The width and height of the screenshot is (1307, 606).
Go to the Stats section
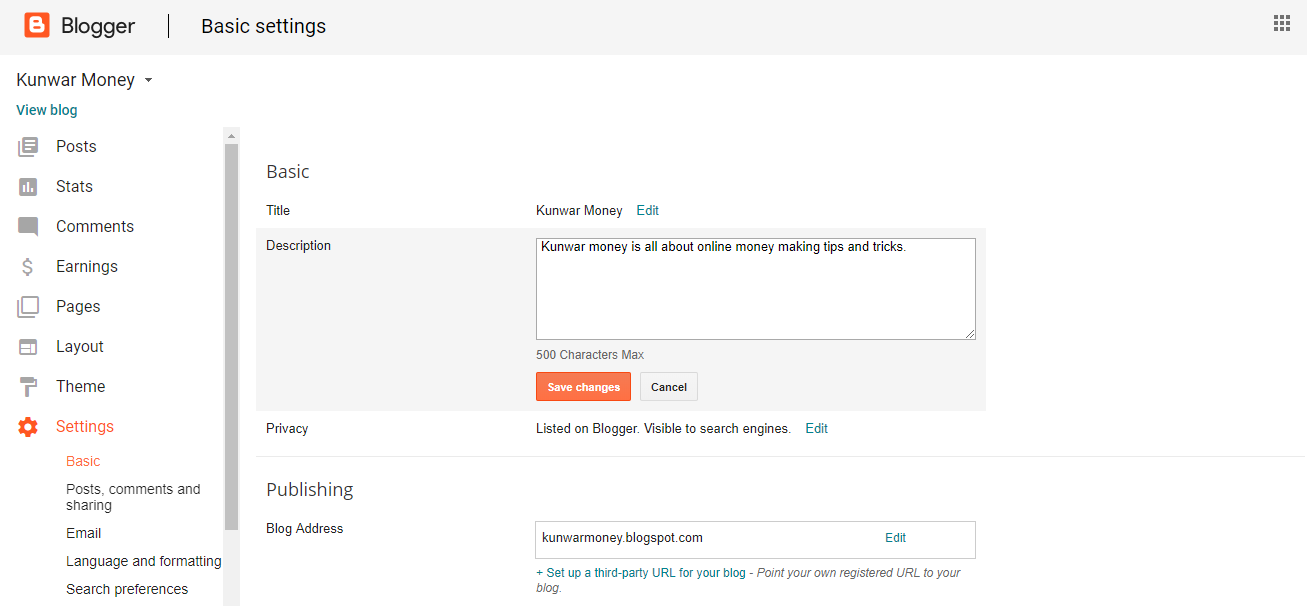point(74,186)
